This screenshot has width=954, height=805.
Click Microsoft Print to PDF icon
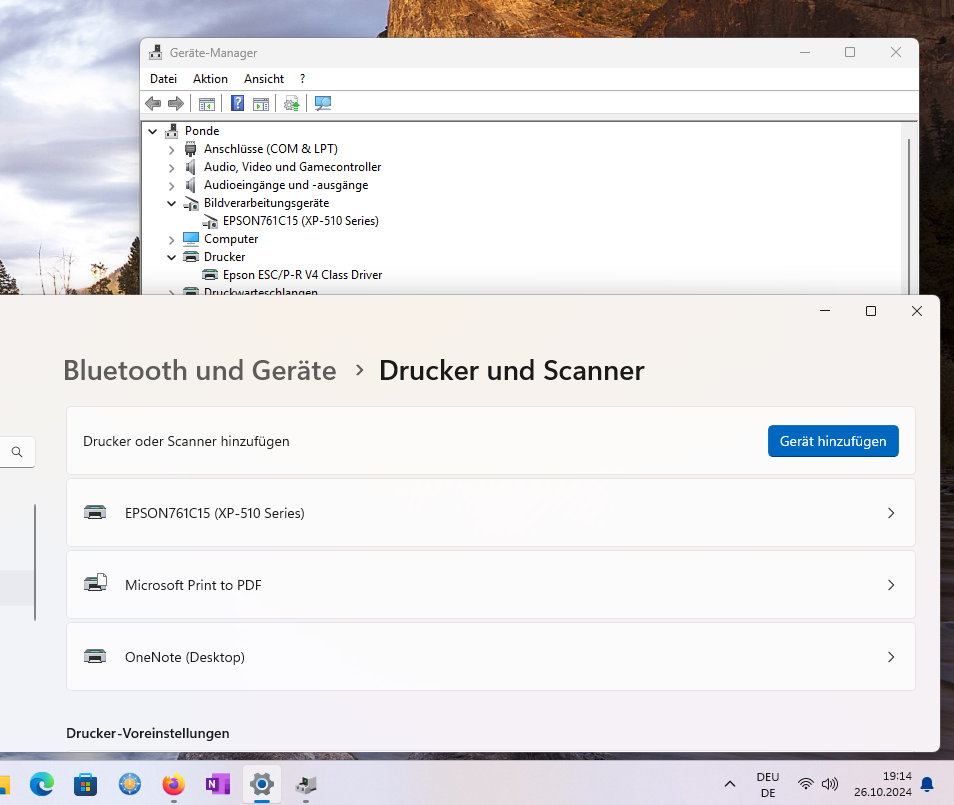[96, 584]
